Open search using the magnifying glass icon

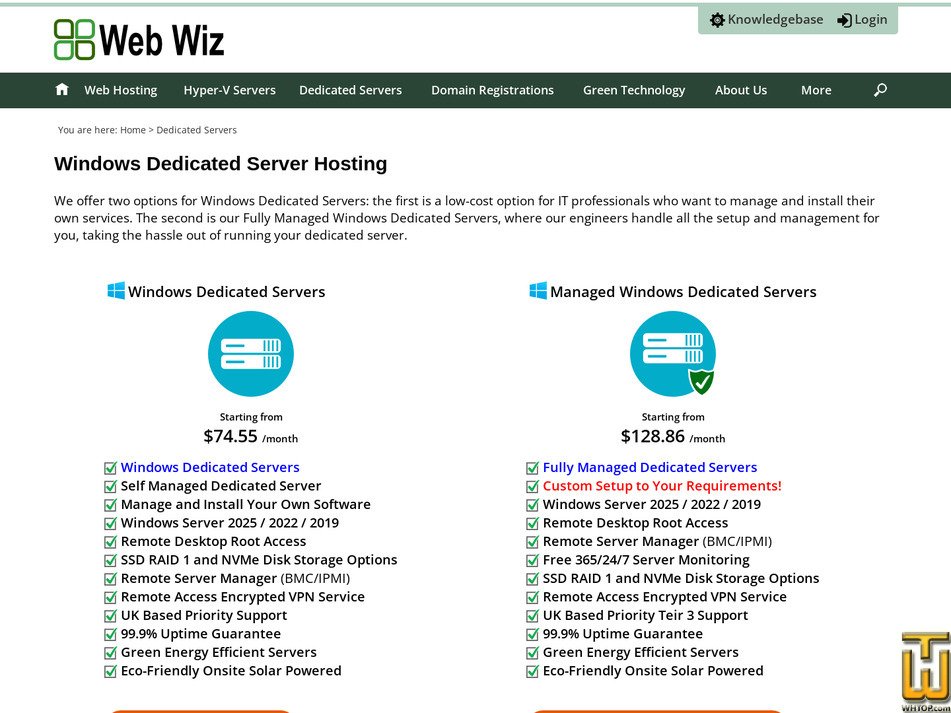[879, 90]
